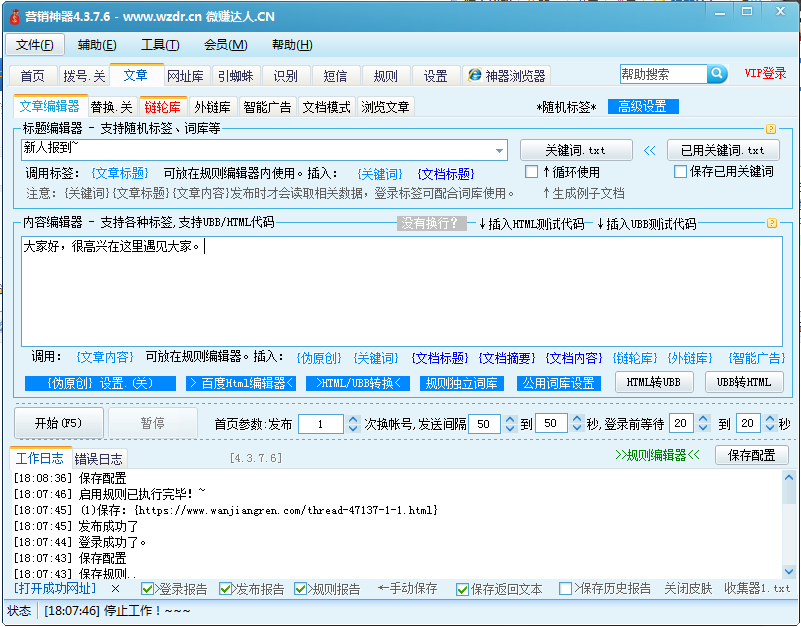Click inside the content editor area

tap(400, 290)
